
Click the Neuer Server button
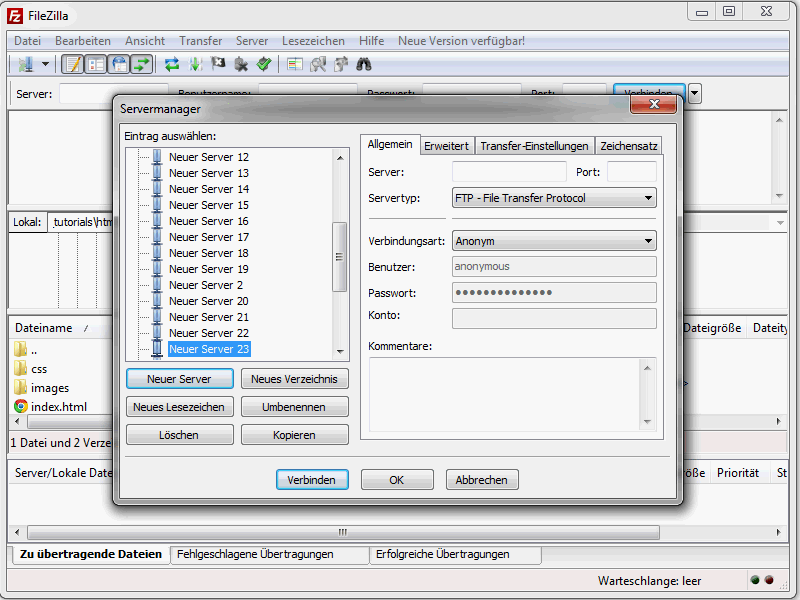coord(180,379)
